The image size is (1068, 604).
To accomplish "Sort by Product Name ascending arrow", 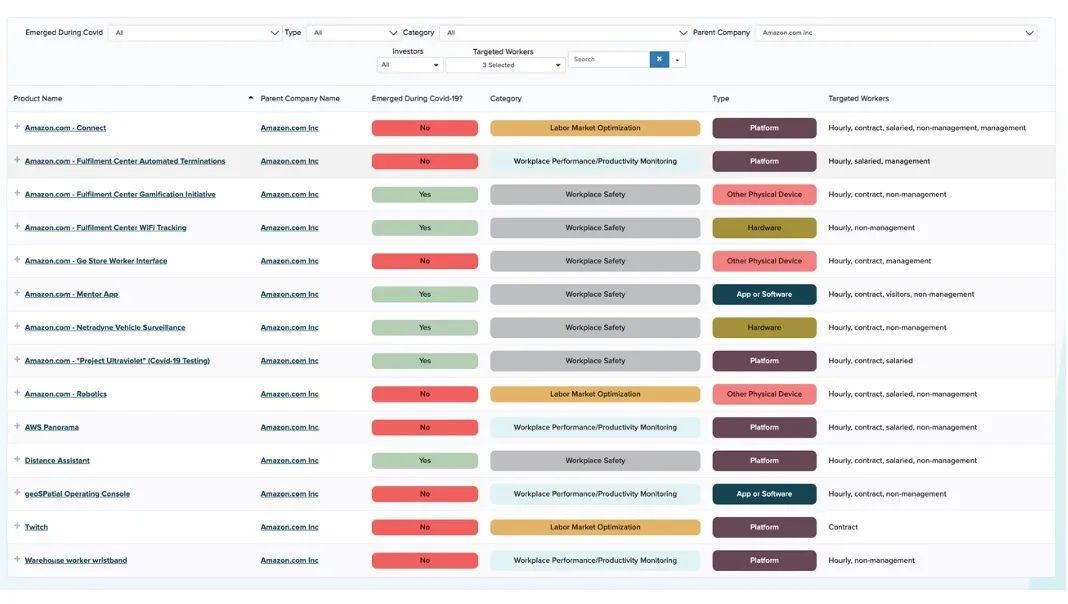I will click(x=251, y=98).
